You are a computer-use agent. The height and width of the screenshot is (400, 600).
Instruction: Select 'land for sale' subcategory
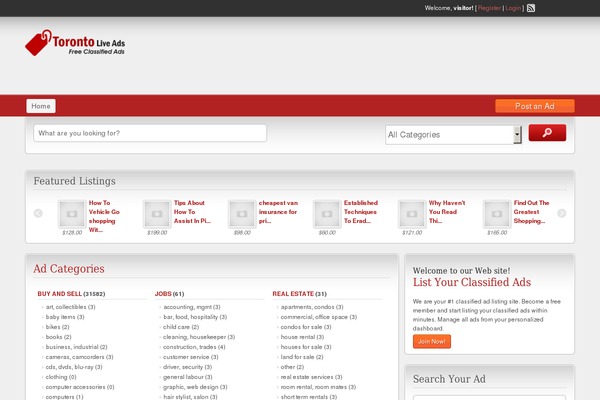[x=297, y=357]
